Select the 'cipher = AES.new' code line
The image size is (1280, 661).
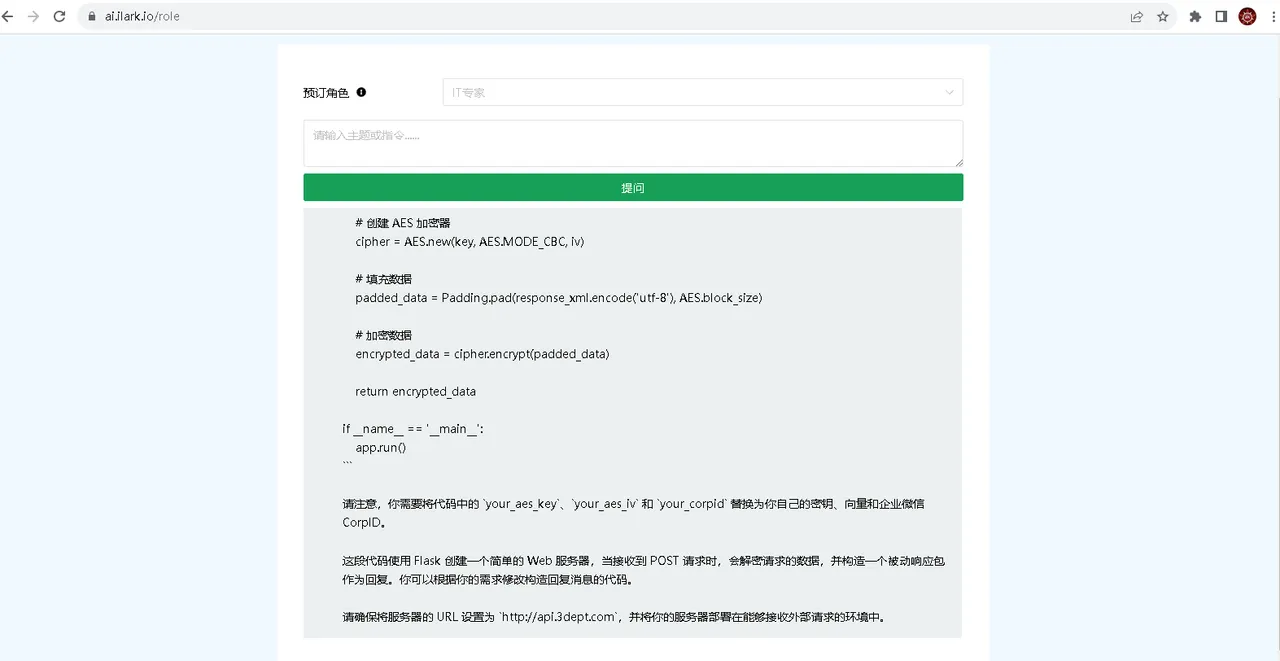coord(470,242)
